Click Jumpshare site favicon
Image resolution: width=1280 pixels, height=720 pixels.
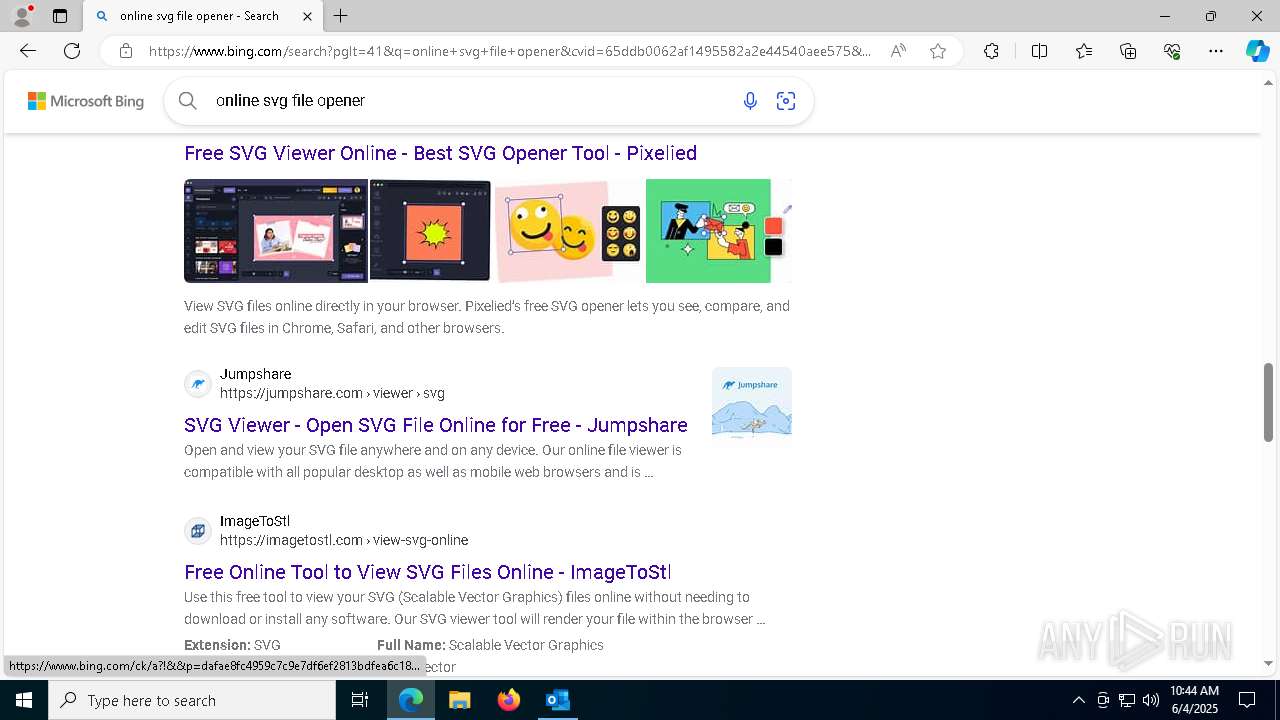coord(198,384)
